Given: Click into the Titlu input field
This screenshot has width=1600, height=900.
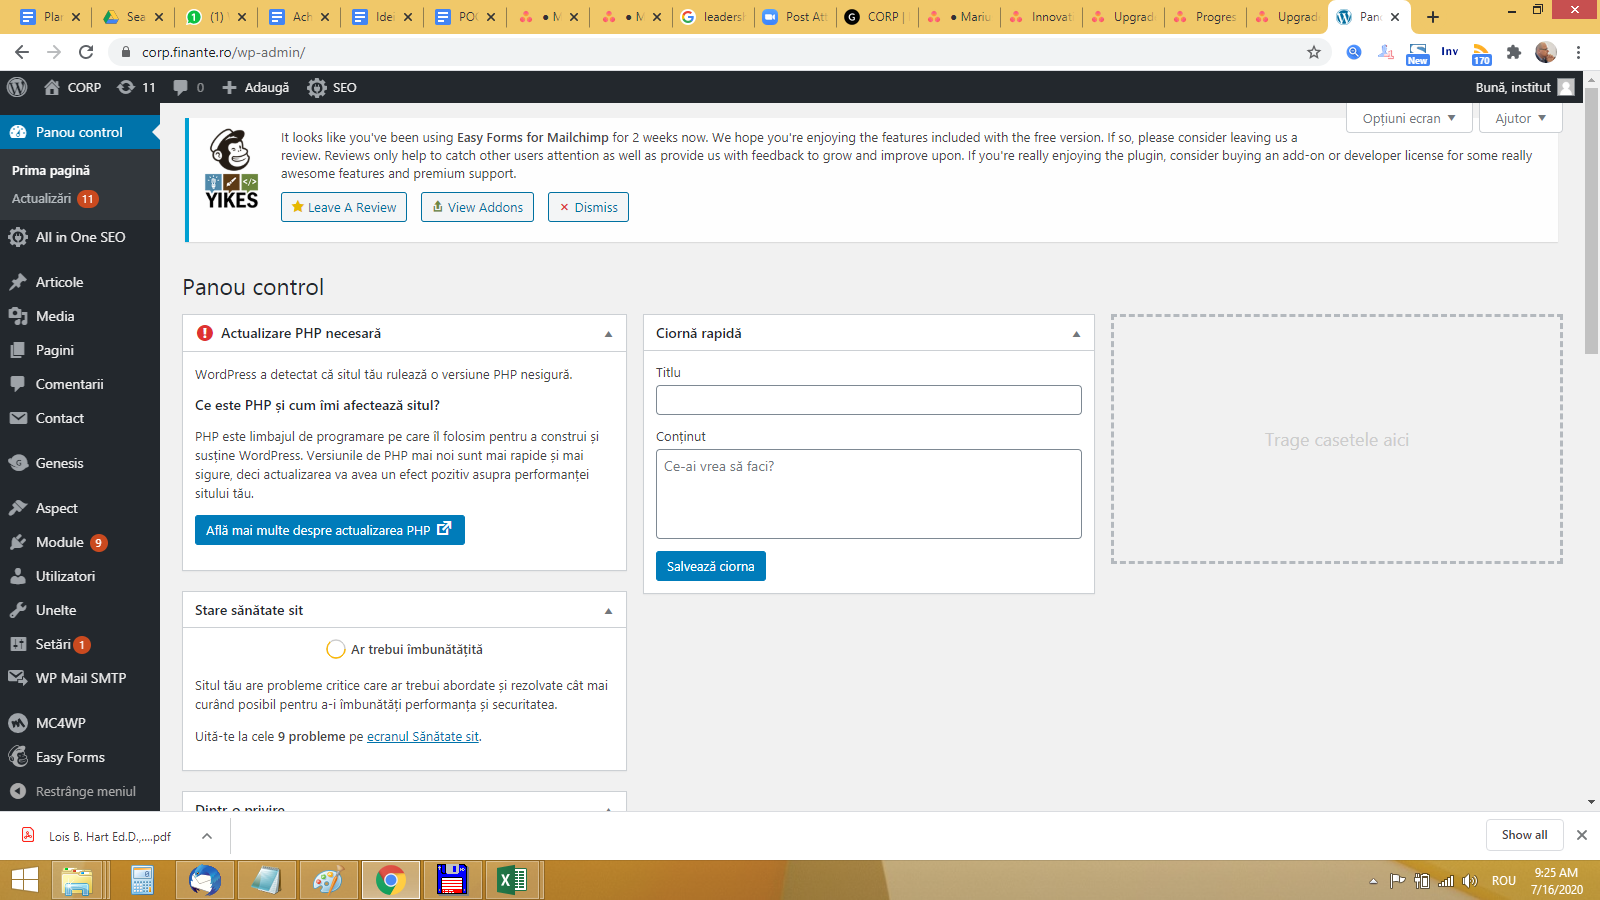Looking at the screenshot, I should 868,400.
